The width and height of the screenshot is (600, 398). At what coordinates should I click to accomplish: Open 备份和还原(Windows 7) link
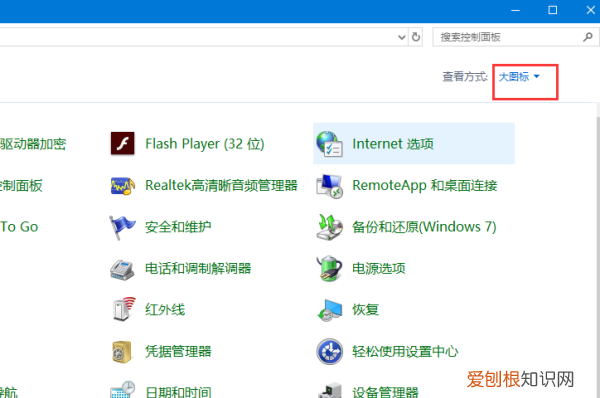click(424, 227)
